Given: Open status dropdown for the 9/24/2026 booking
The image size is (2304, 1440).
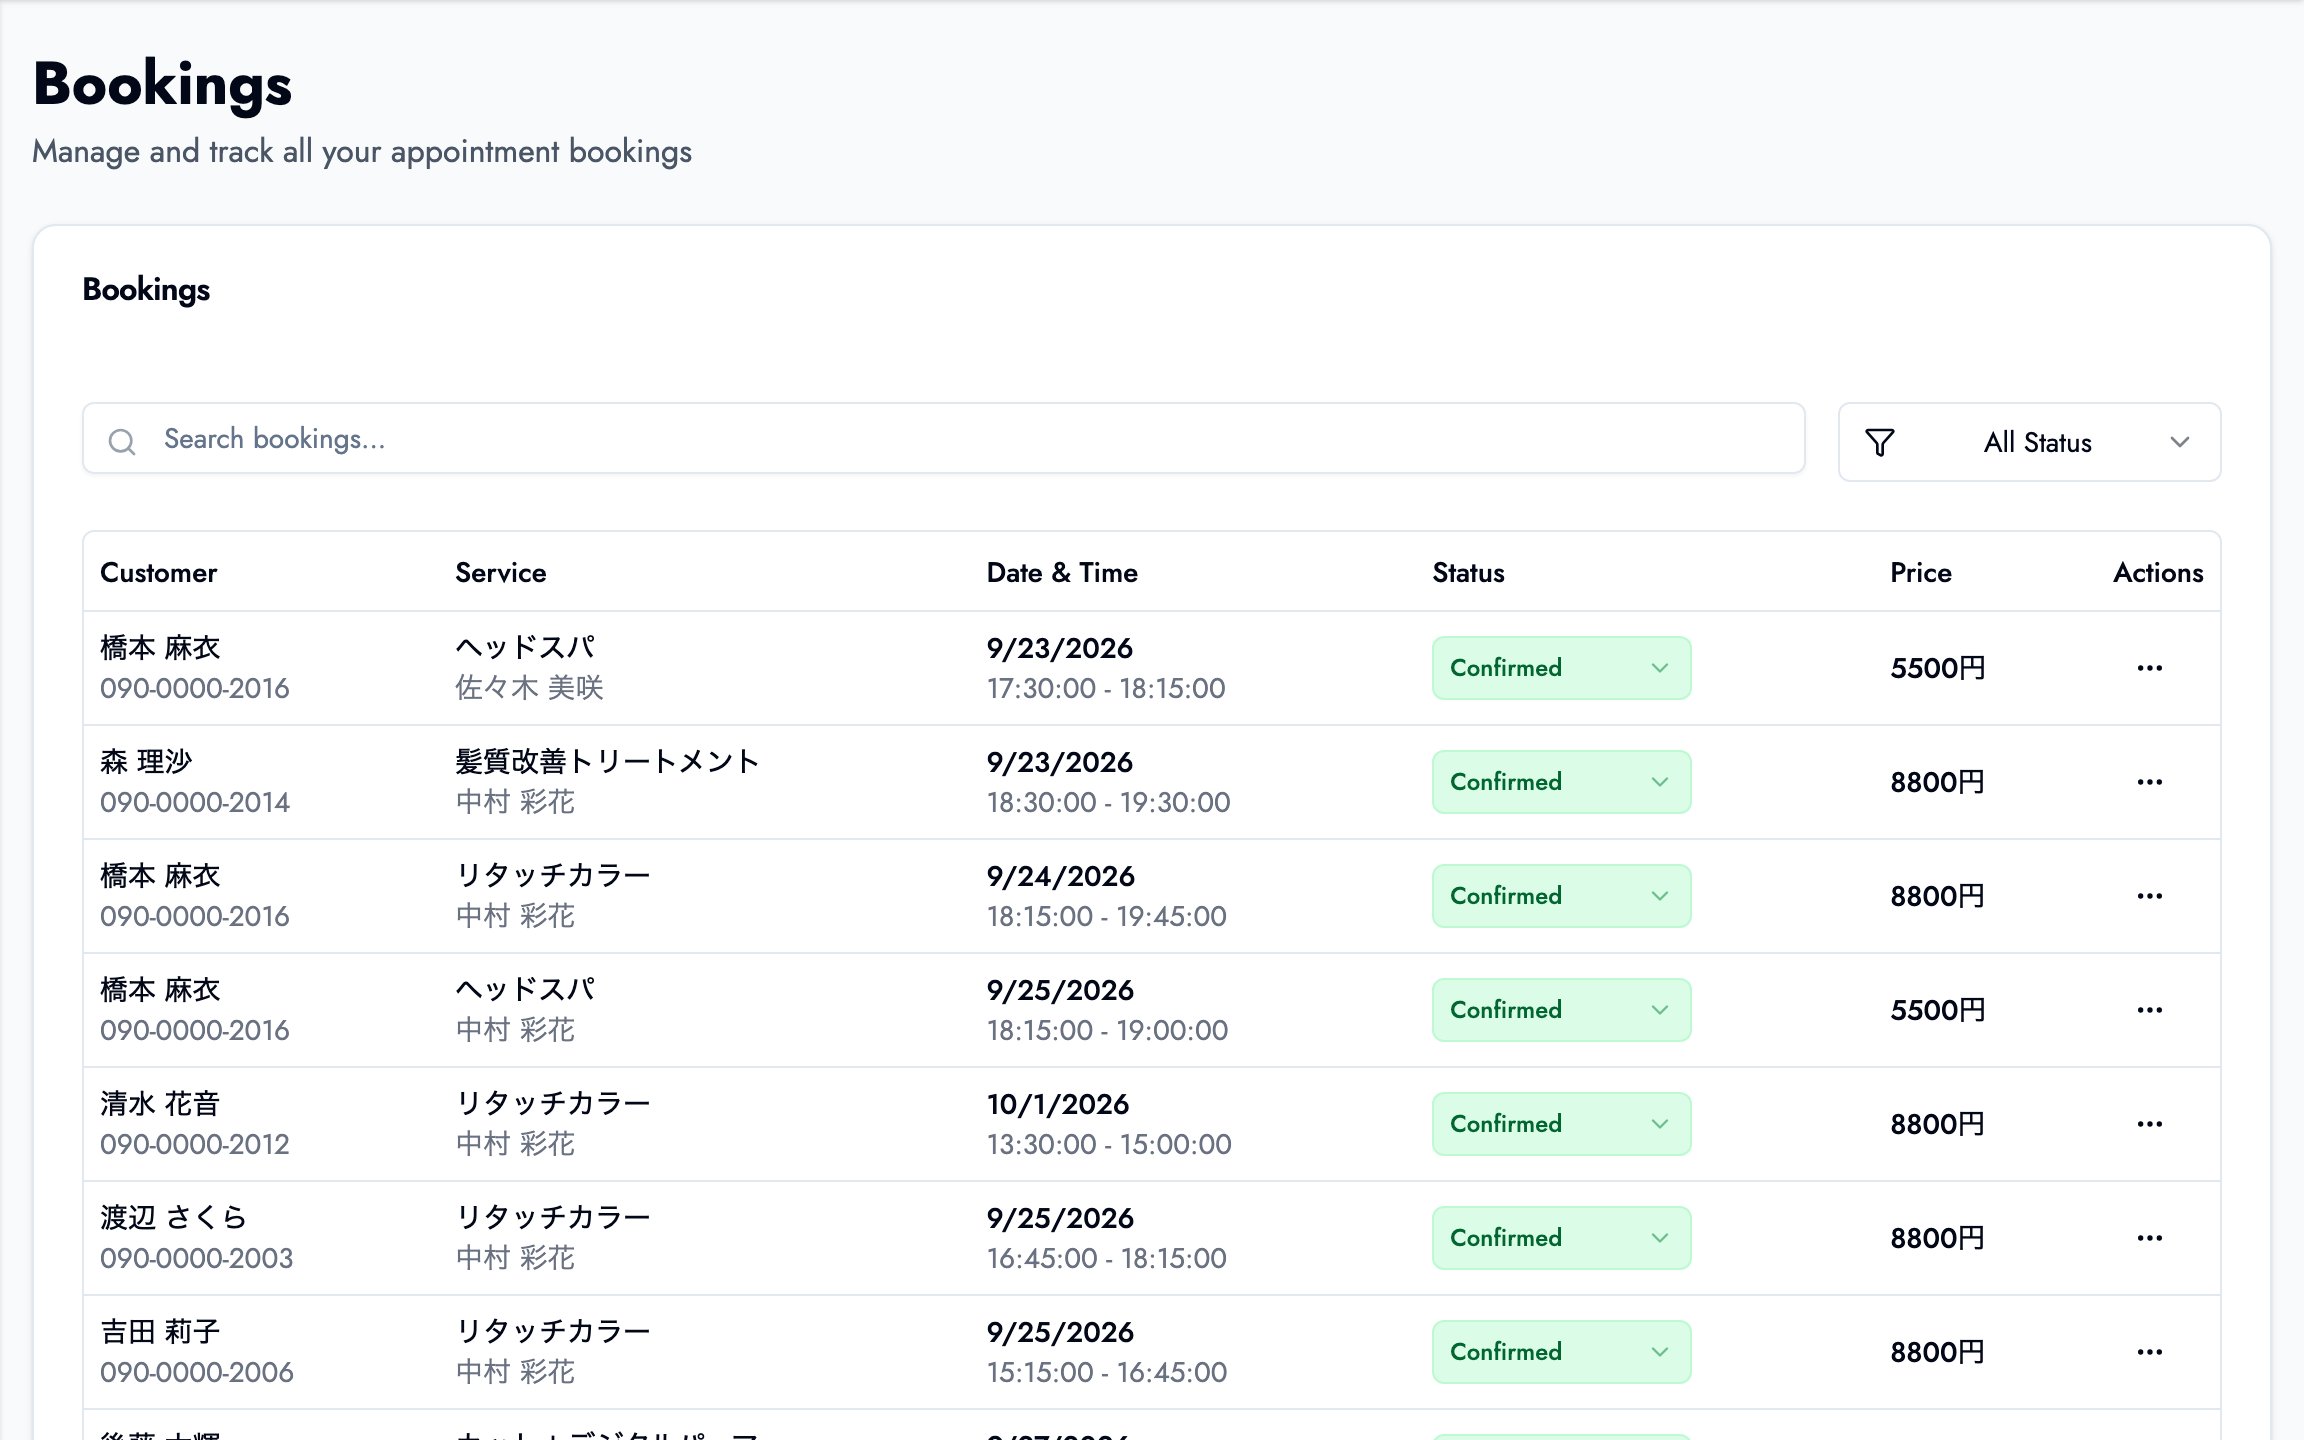Looking at the screenshot, I should coord(1561,896).
